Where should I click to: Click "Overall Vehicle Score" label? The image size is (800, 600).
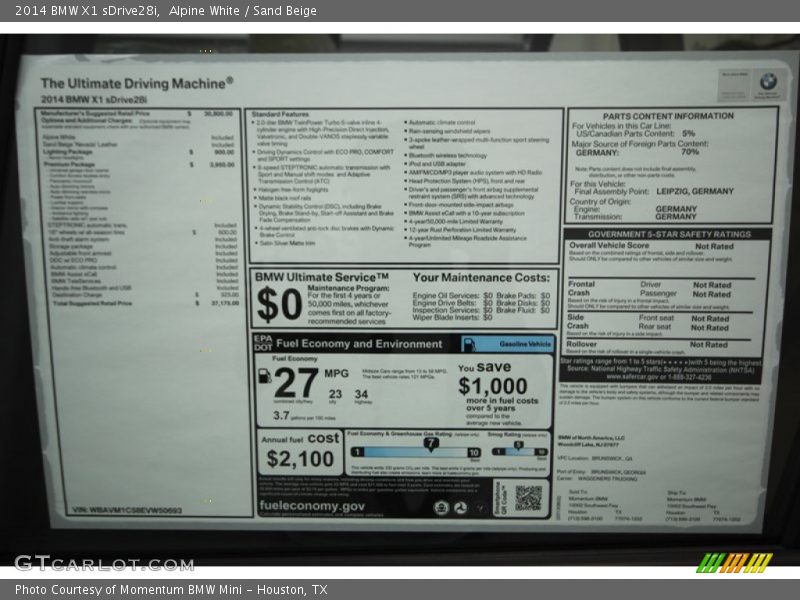(609, 245)
